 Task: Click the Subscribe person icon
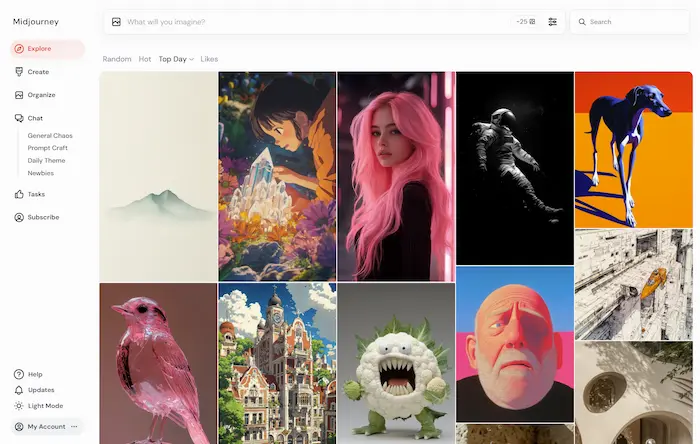tap(19, 217)
